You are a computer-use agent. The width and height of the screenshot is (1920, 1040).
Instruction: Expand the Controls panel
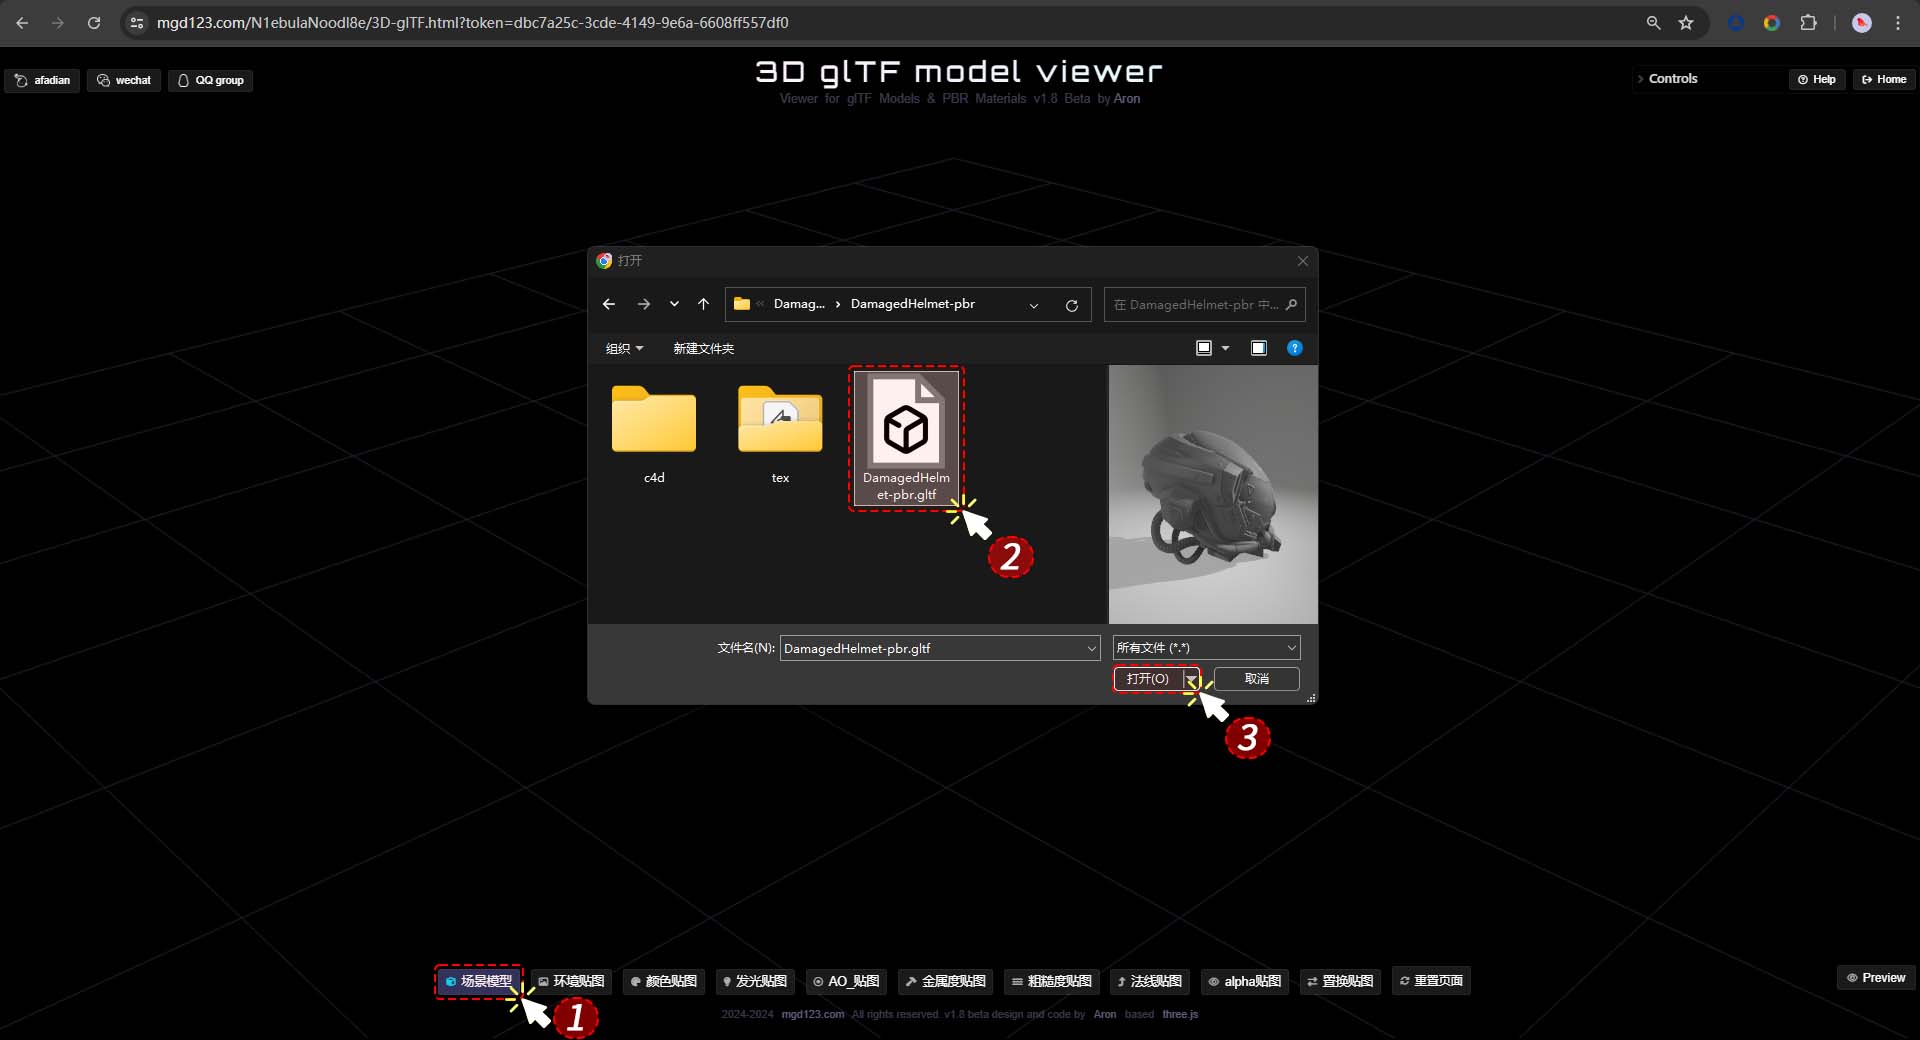point(1672,79)
